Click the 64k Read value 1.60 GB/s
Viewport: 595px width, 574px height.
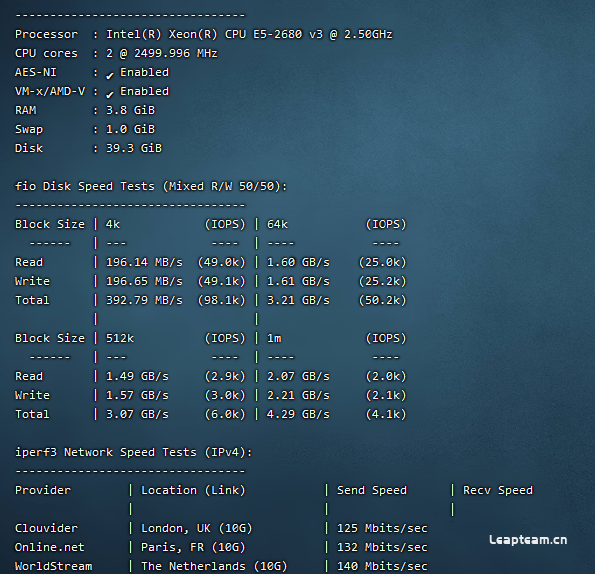coord(298,262)
